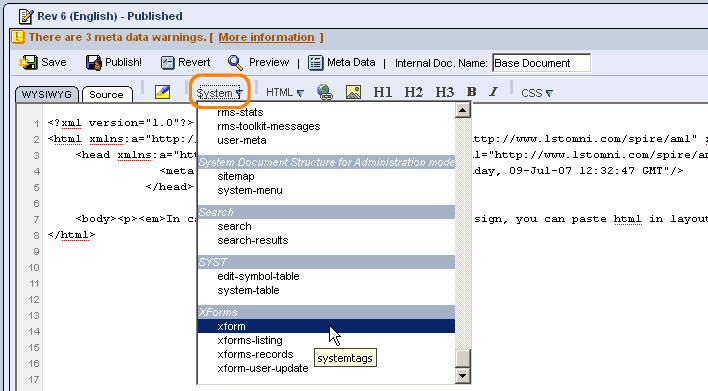Open the CSS dropdown menu
This screenshot has height=391, width=708.
tap(537, 93)
